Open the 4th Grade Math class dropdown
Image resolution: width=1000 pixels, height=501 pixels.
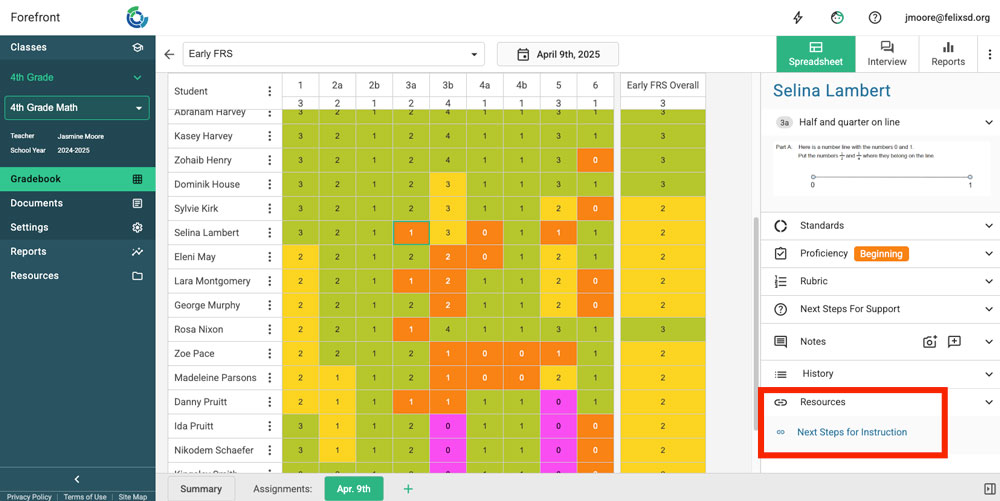(77, 108)
